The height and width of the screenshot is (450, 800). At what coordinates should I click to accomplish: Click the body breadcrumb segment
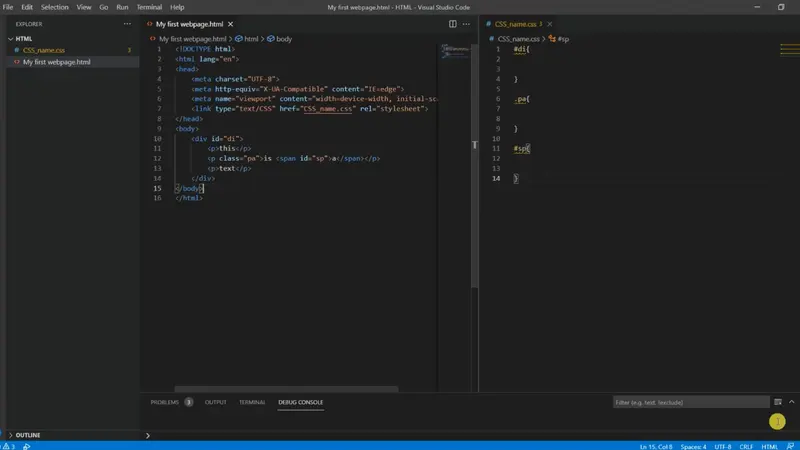(284, 39)
